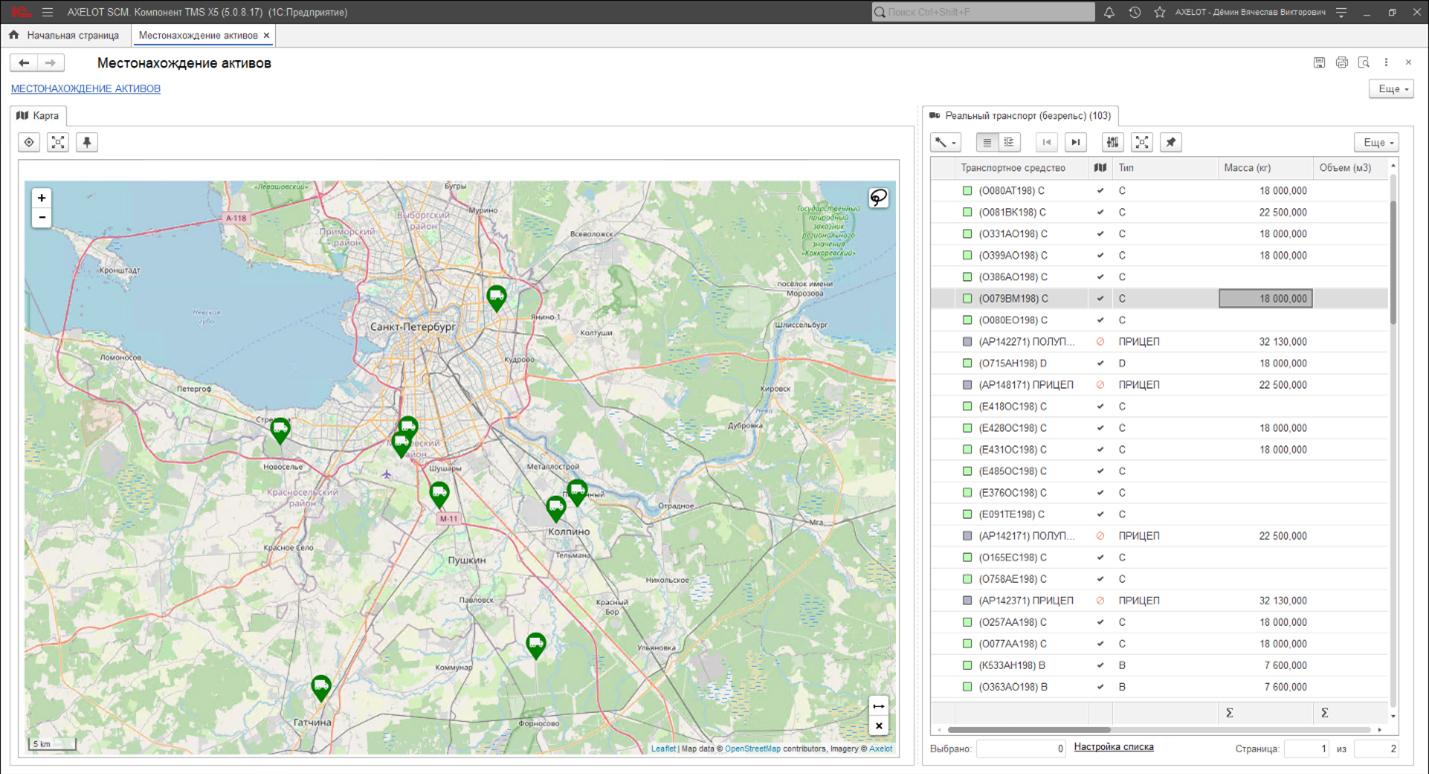The image size is (1429, 774).
Task: Activate the lasso selection tool on map
Action: [x=878, y=198]
